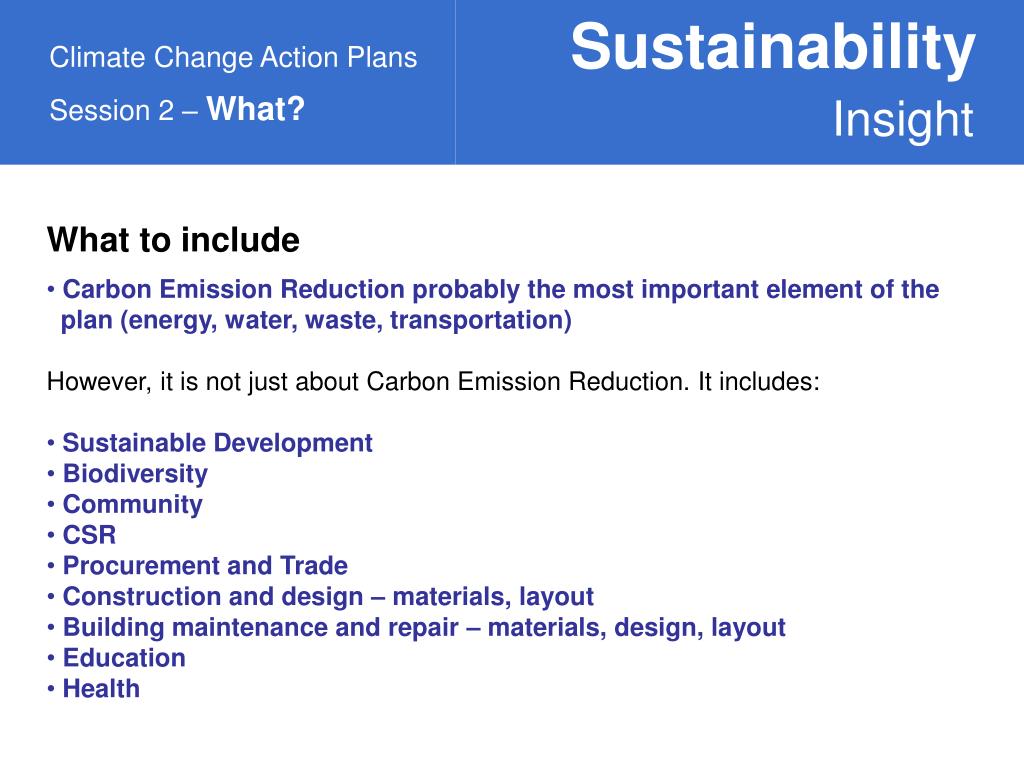1024x768 pixels.
Task: Click the "Climate Change Action Plans" header text
Action: tap(233, 57)
